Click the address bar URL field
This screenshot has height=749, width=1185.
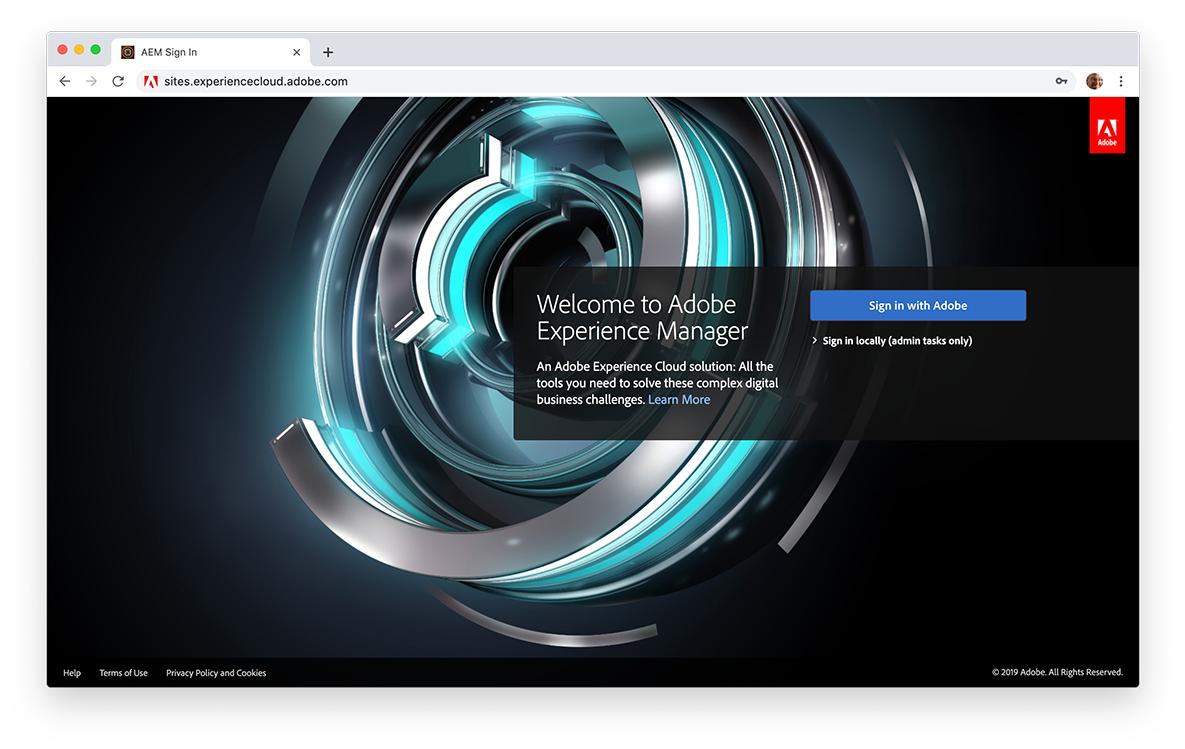pyautogui.click(x=605, y=81)
